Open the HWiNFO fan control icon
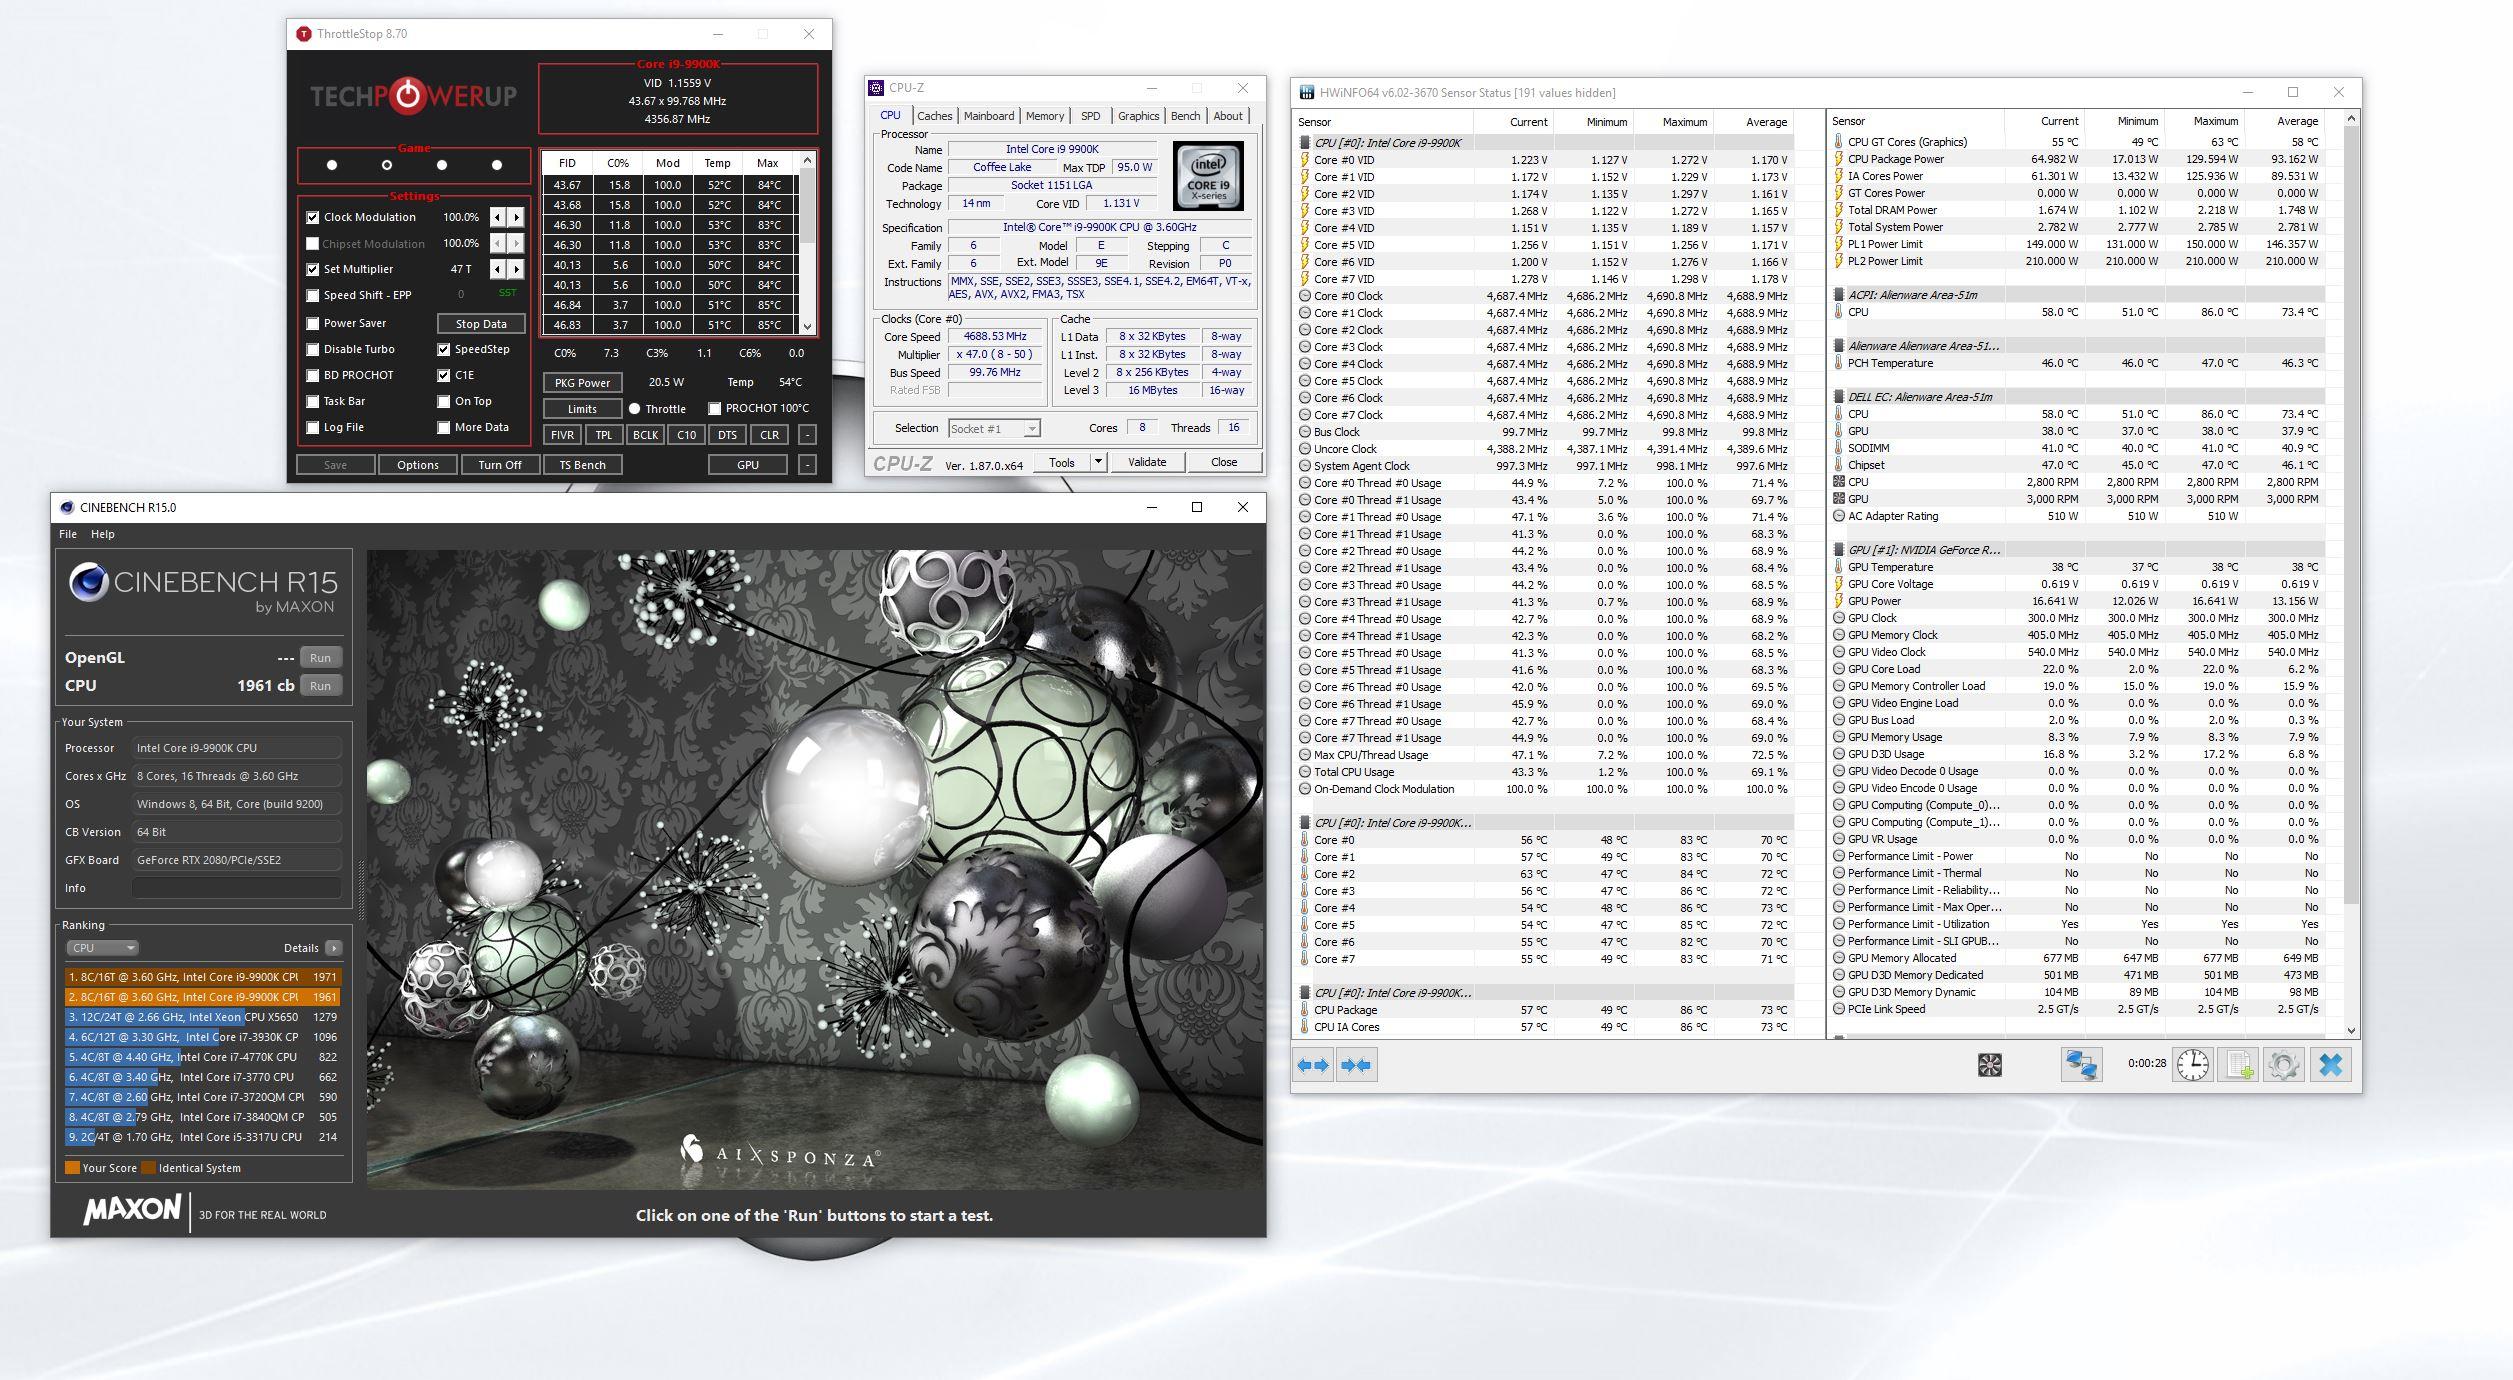Viewport: 2513px width, 1380px height. [x=1990, y=1065]
